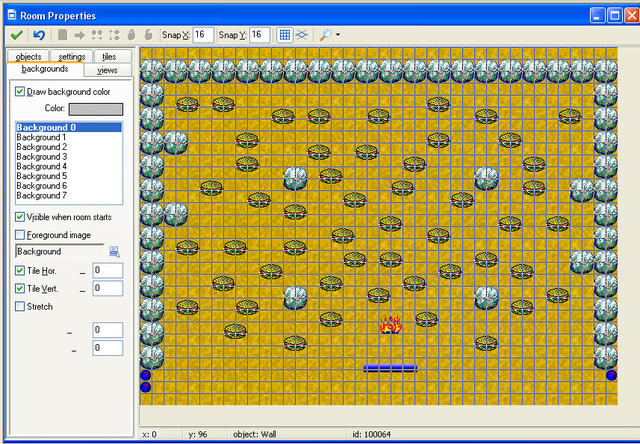This screenshot has height=444, width=640.
Task: Click the y: 96 status bar entry
Action: 198,434
